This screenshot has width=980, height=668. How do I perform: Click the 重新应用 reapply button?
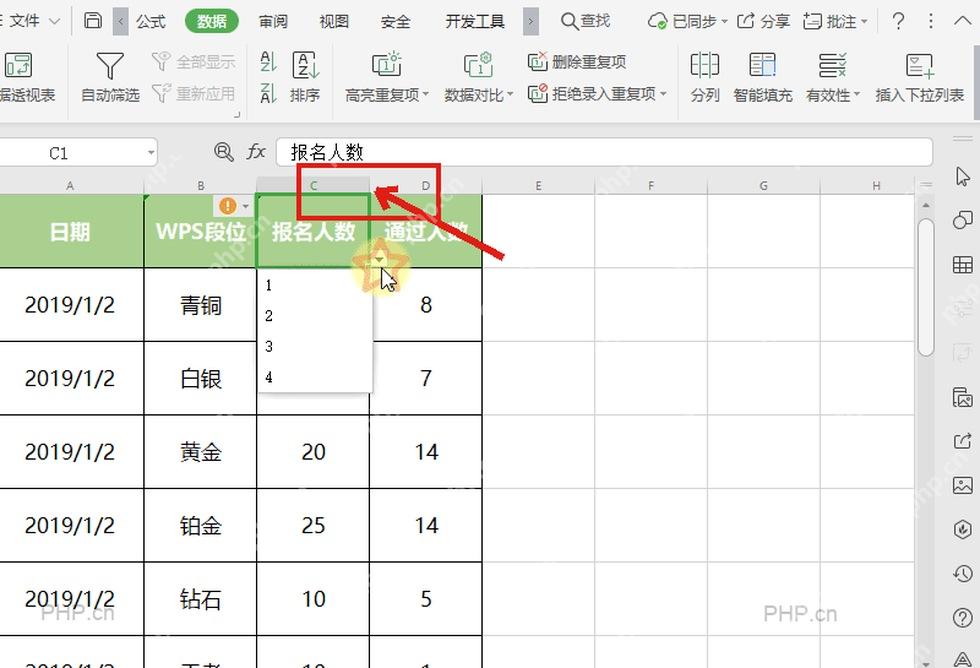(x=193, y=94)
